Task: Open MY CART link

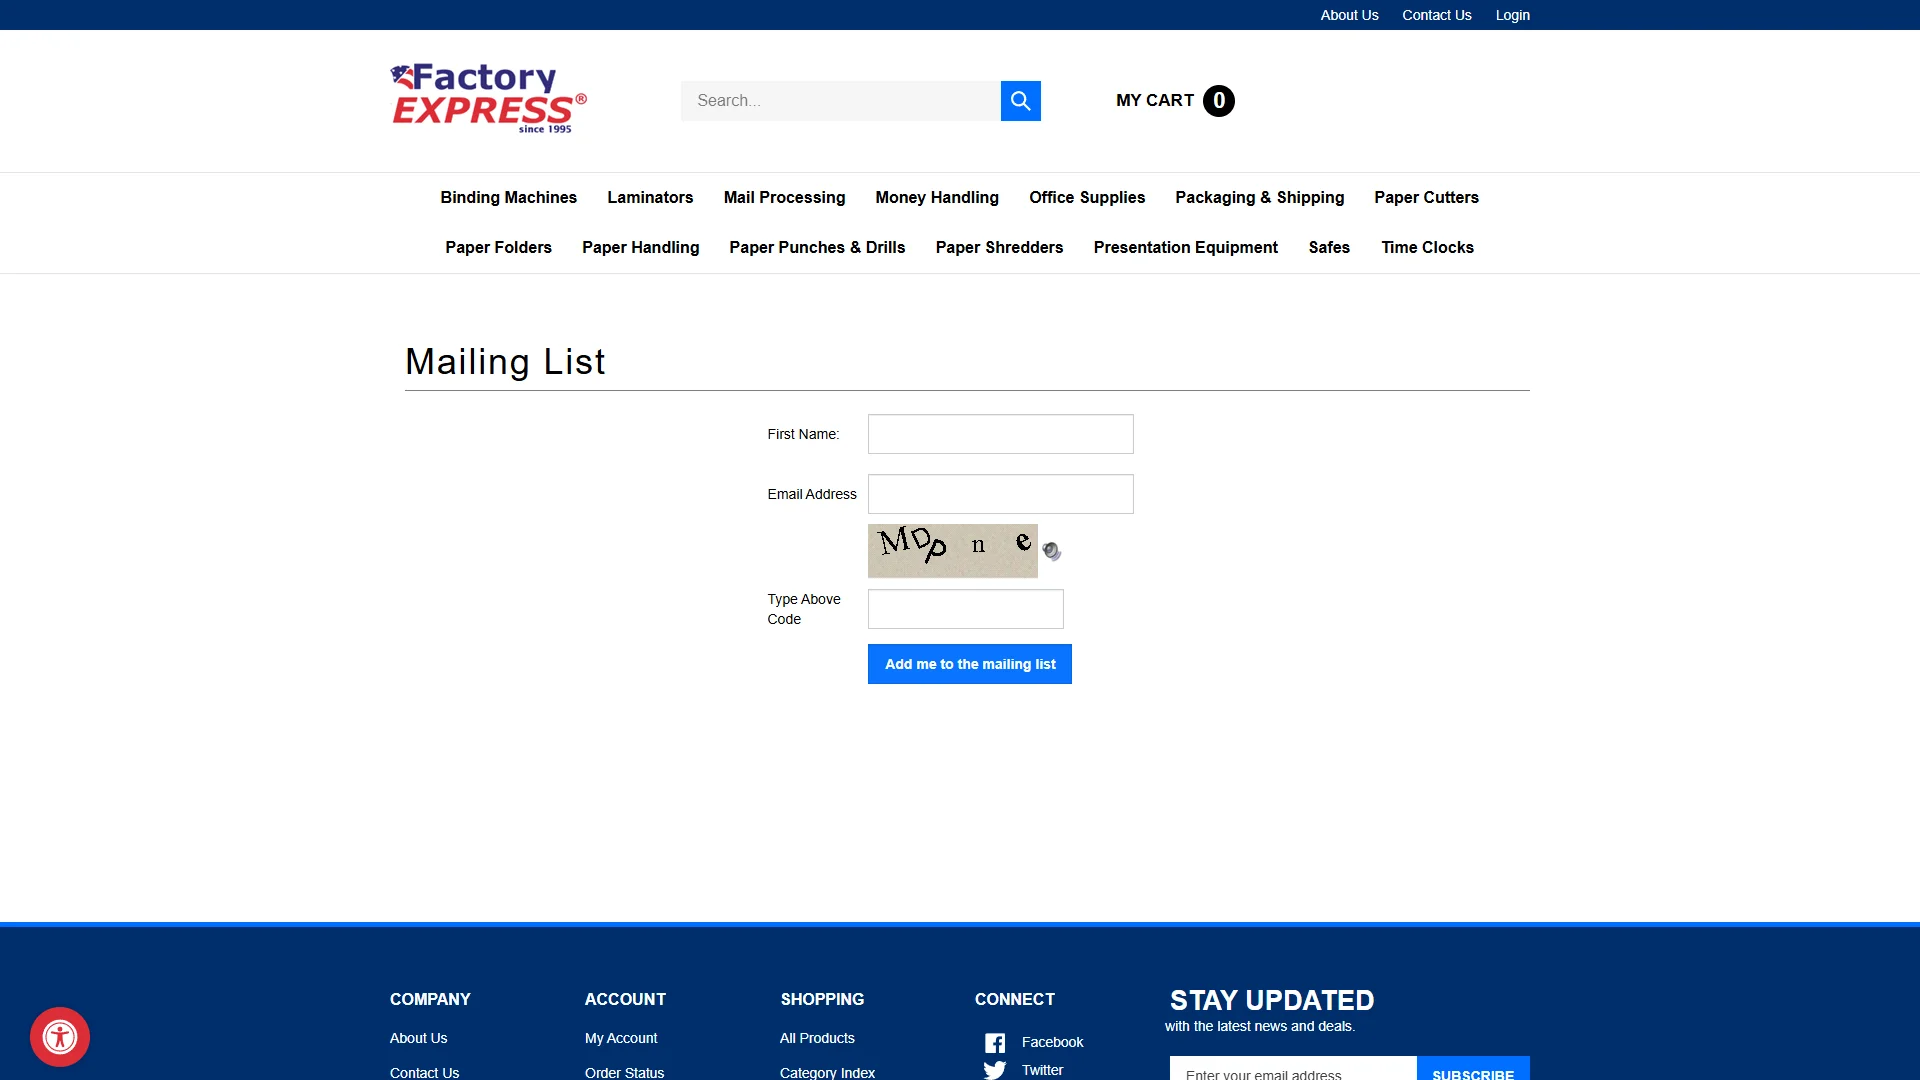Action: (x=1155, y=101)
